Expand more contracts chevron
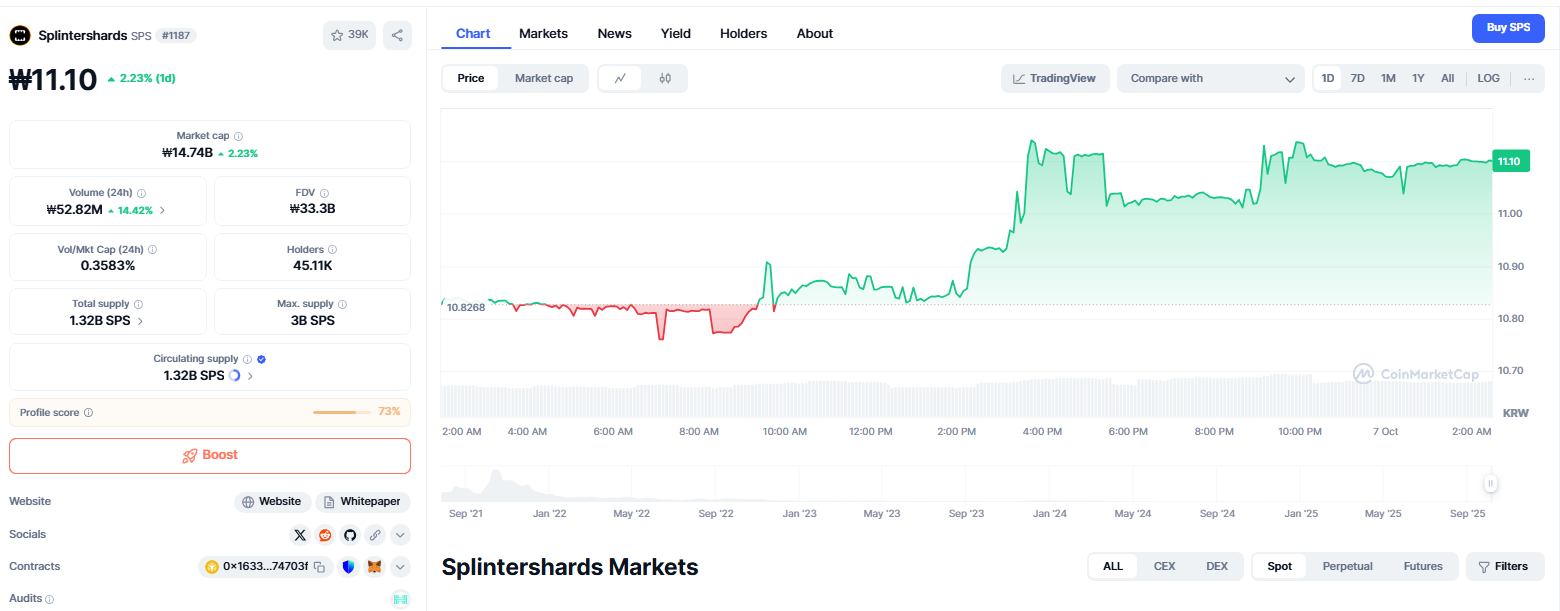The image size is (1560, 611). coord(400,567)
